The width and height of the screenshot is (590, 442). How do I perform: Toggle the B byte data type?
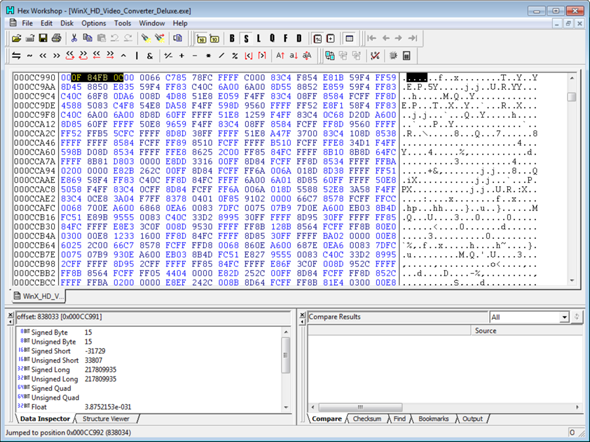(x=232, y=38)
